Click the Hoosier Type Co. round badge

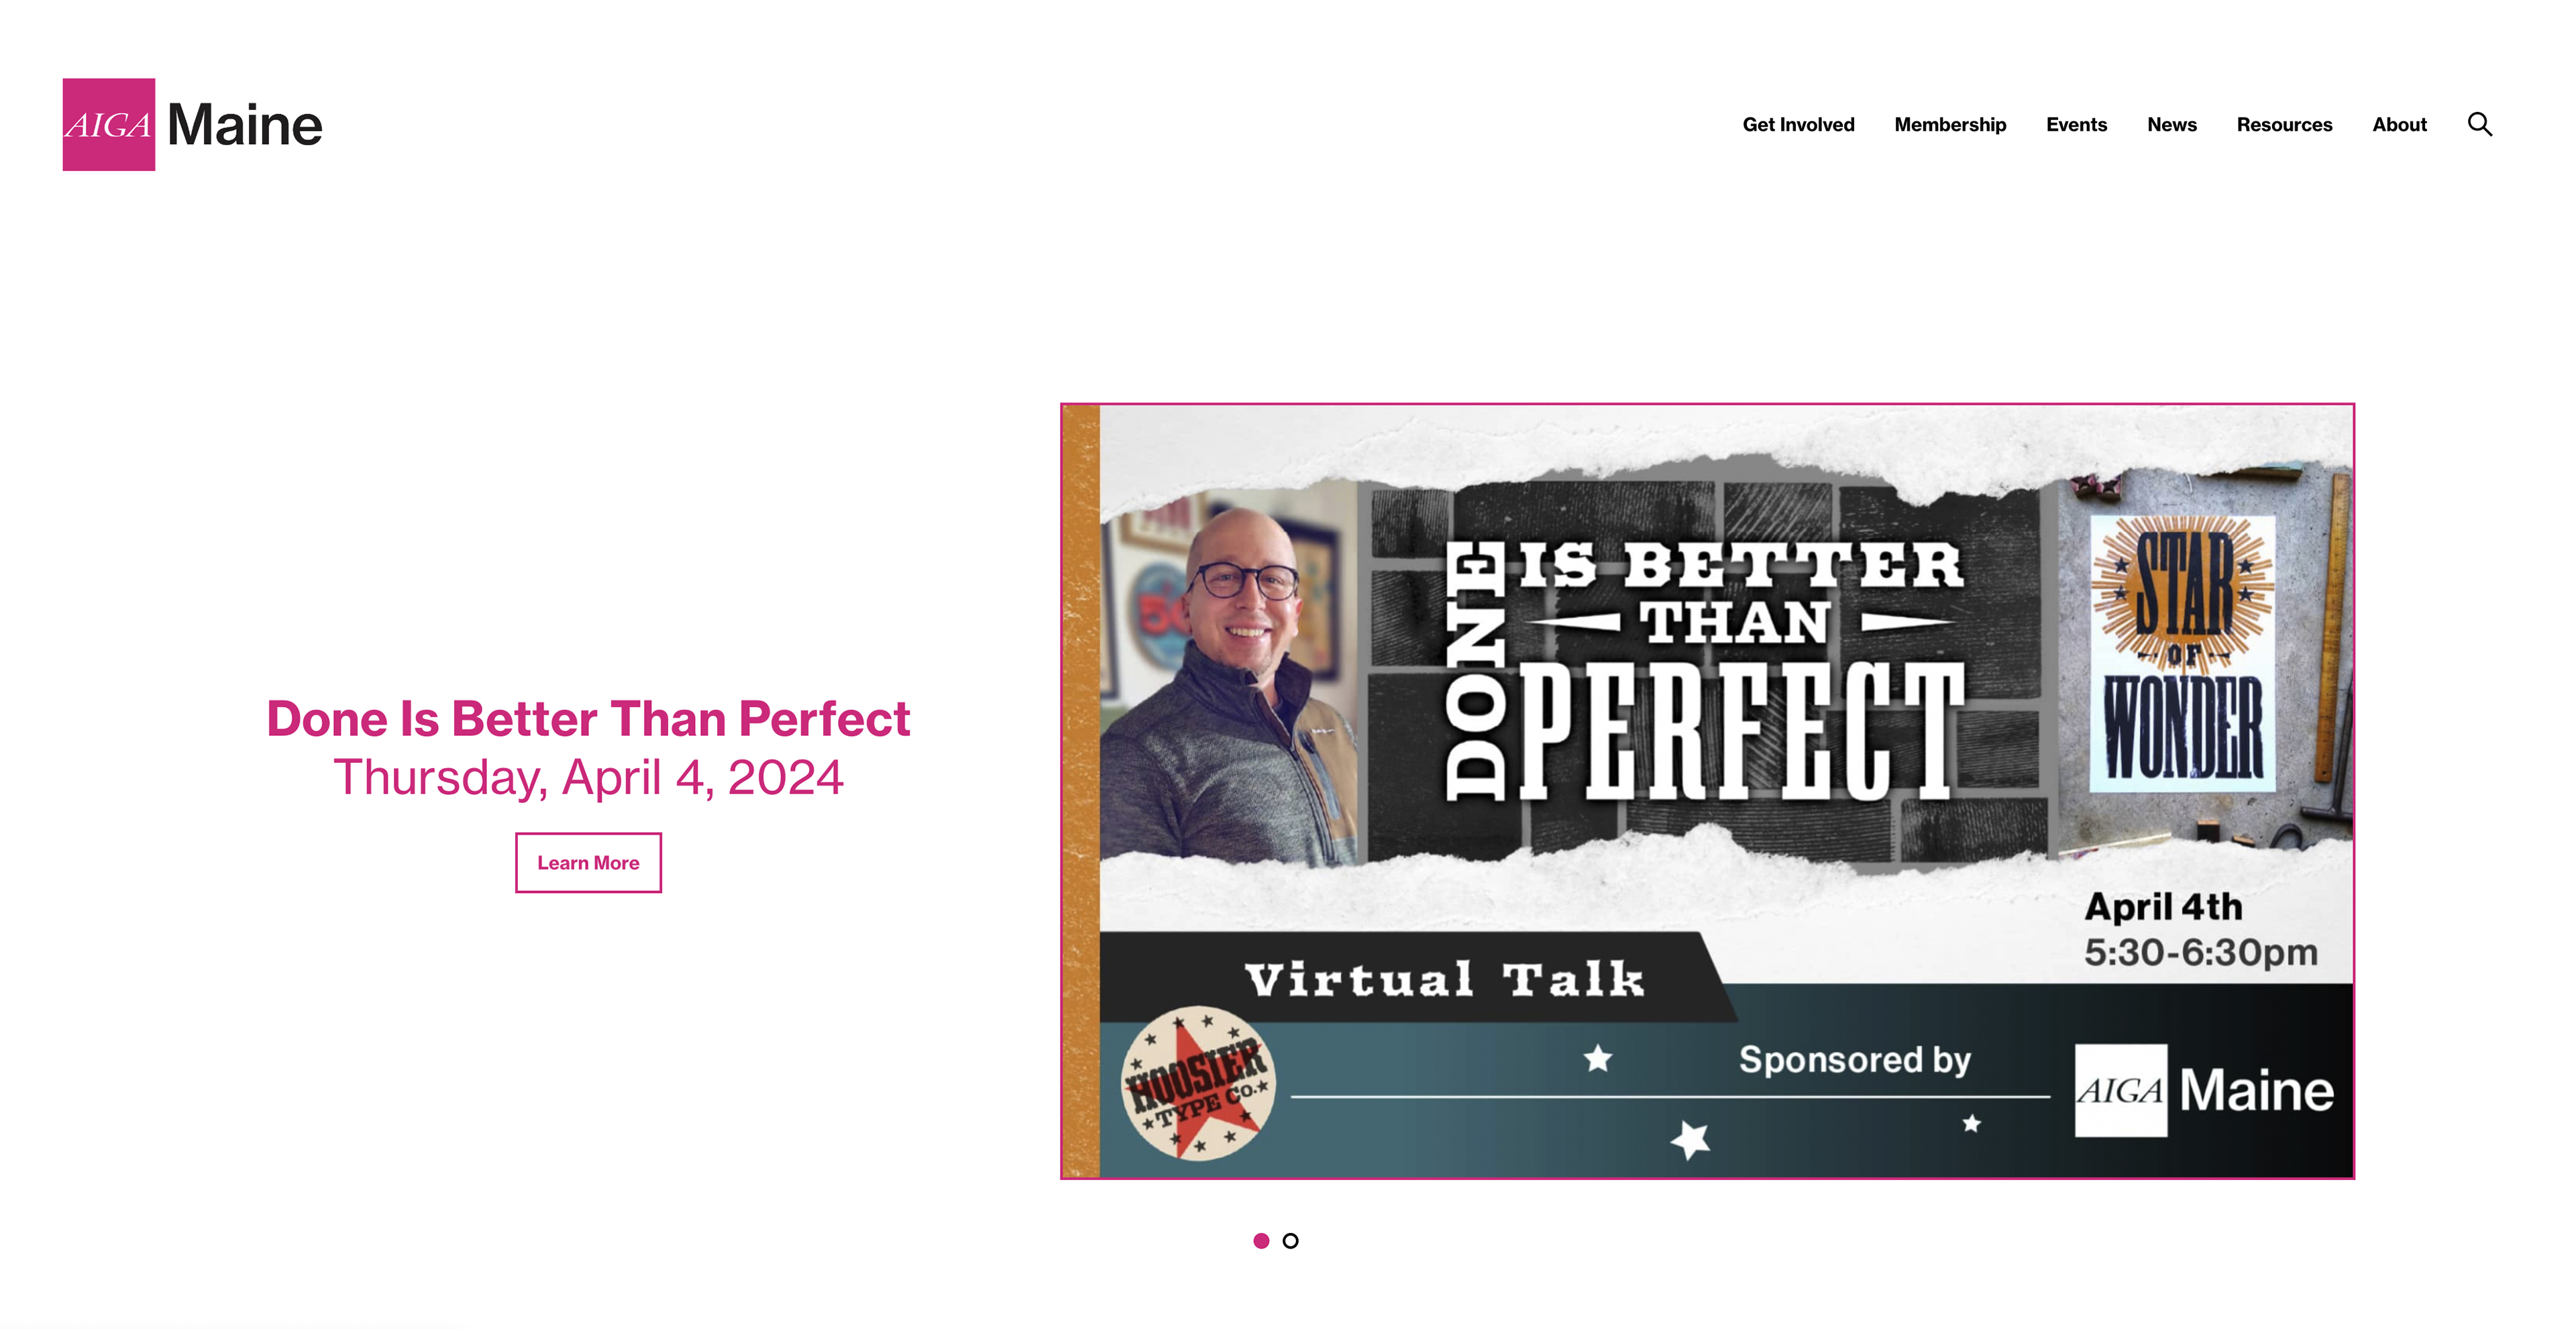1197,1084
